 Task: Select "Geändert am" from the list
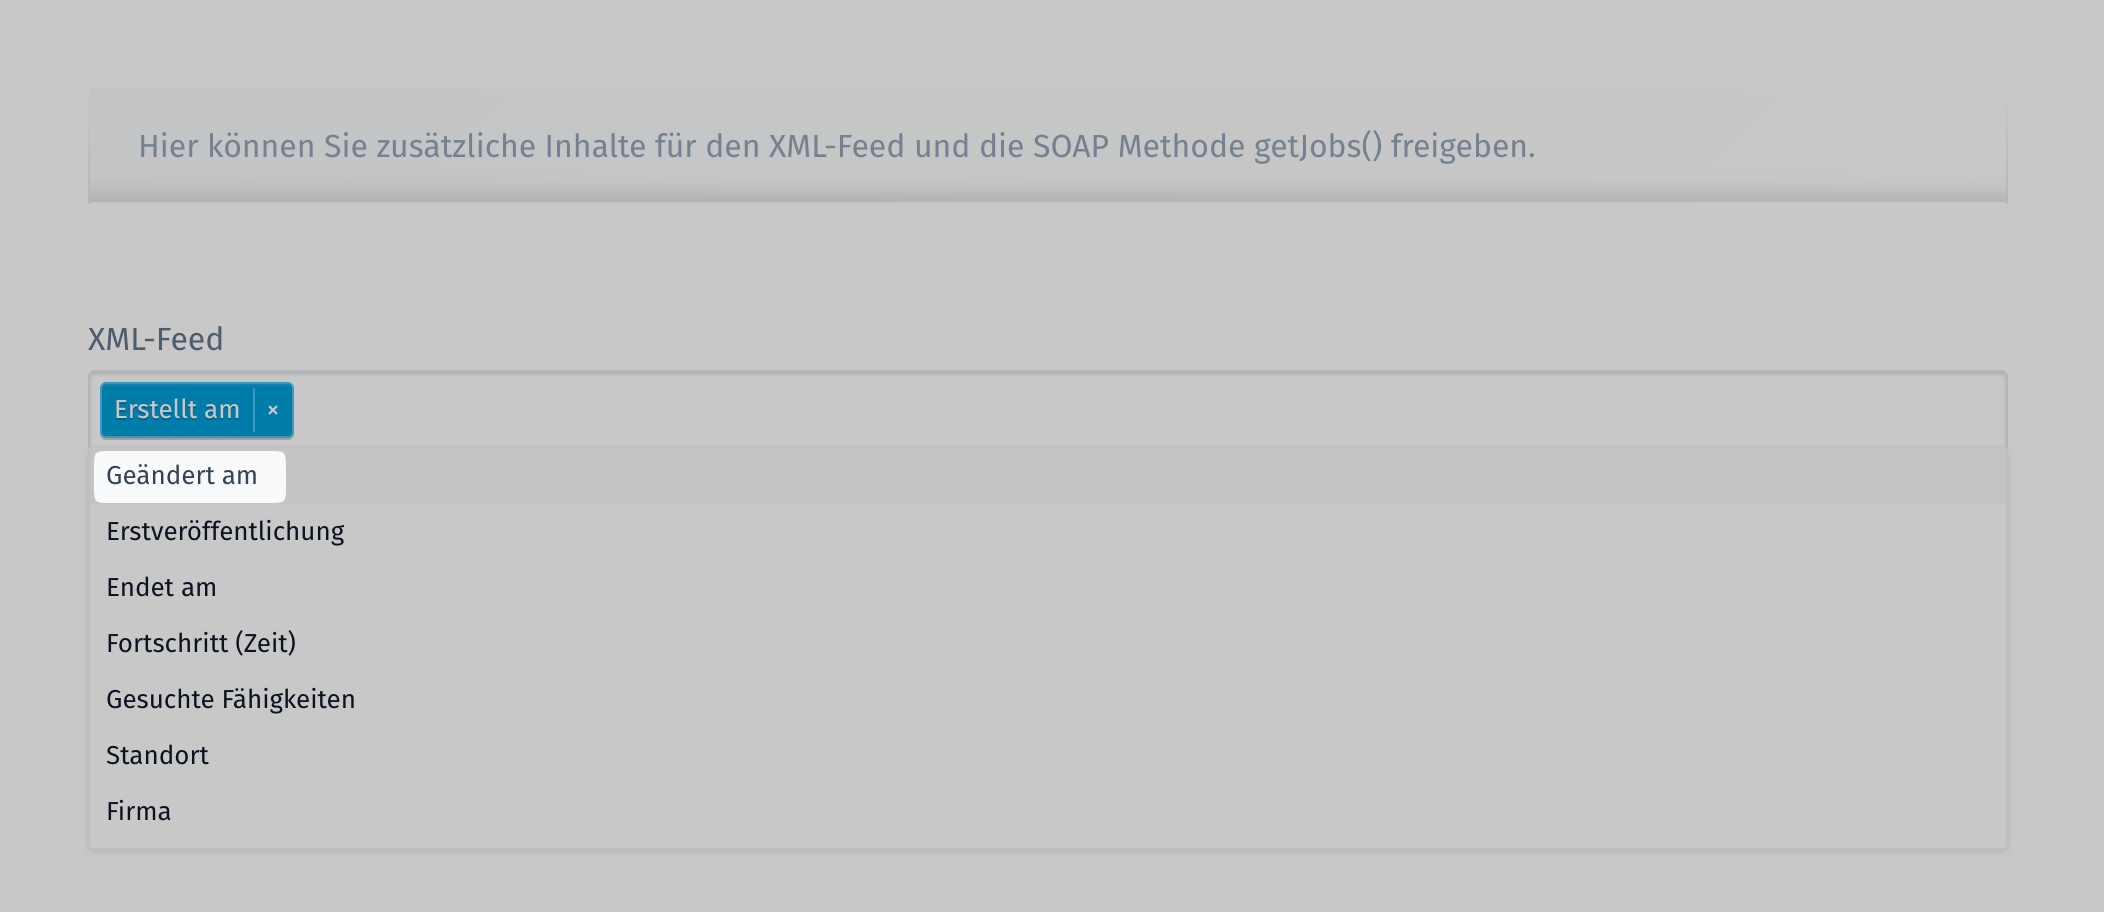coord(183,476)
